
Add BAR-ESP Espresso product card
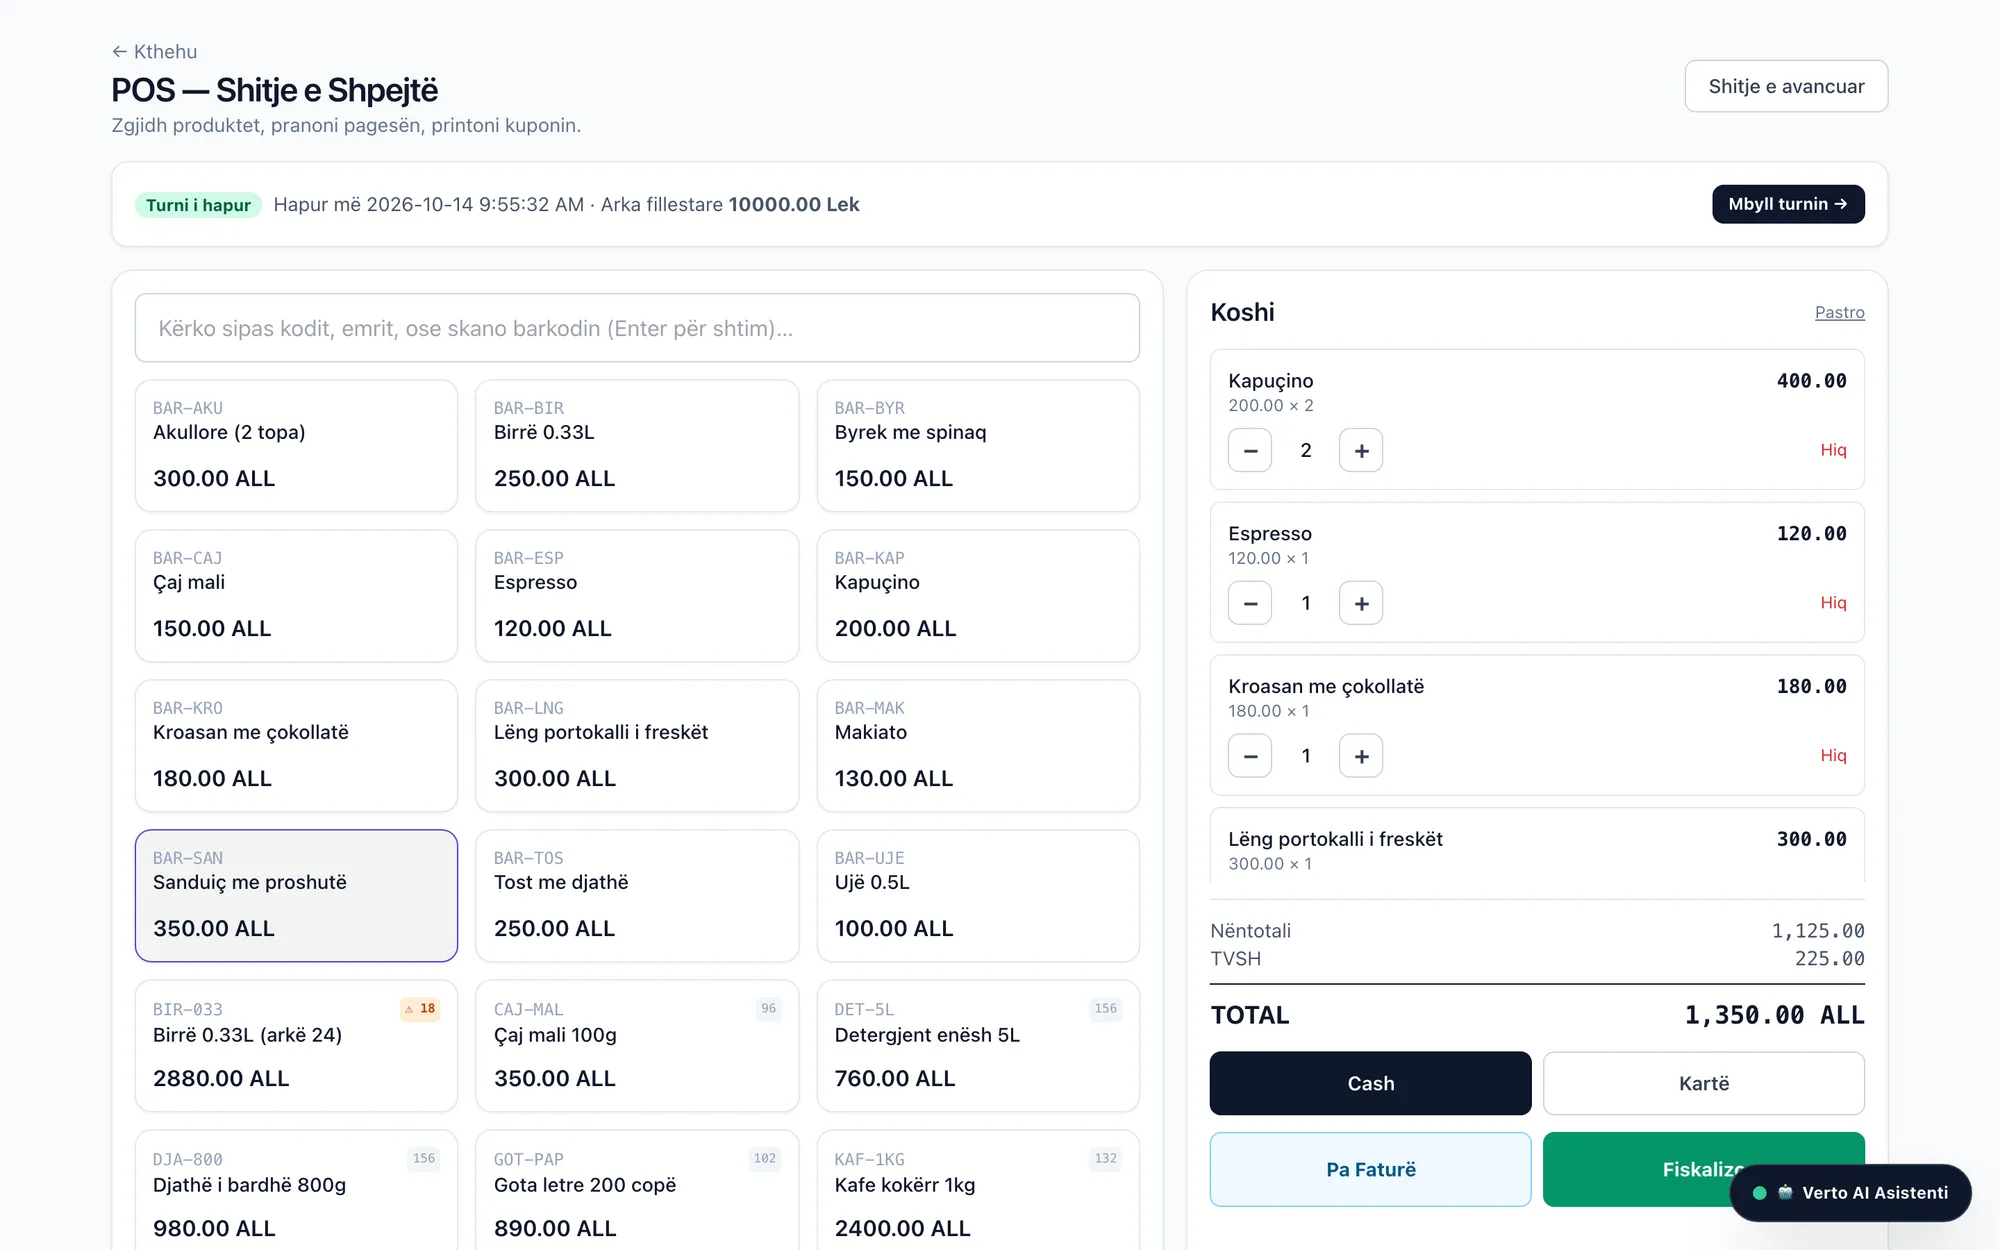pyautogui.click(x=637, y=596)
